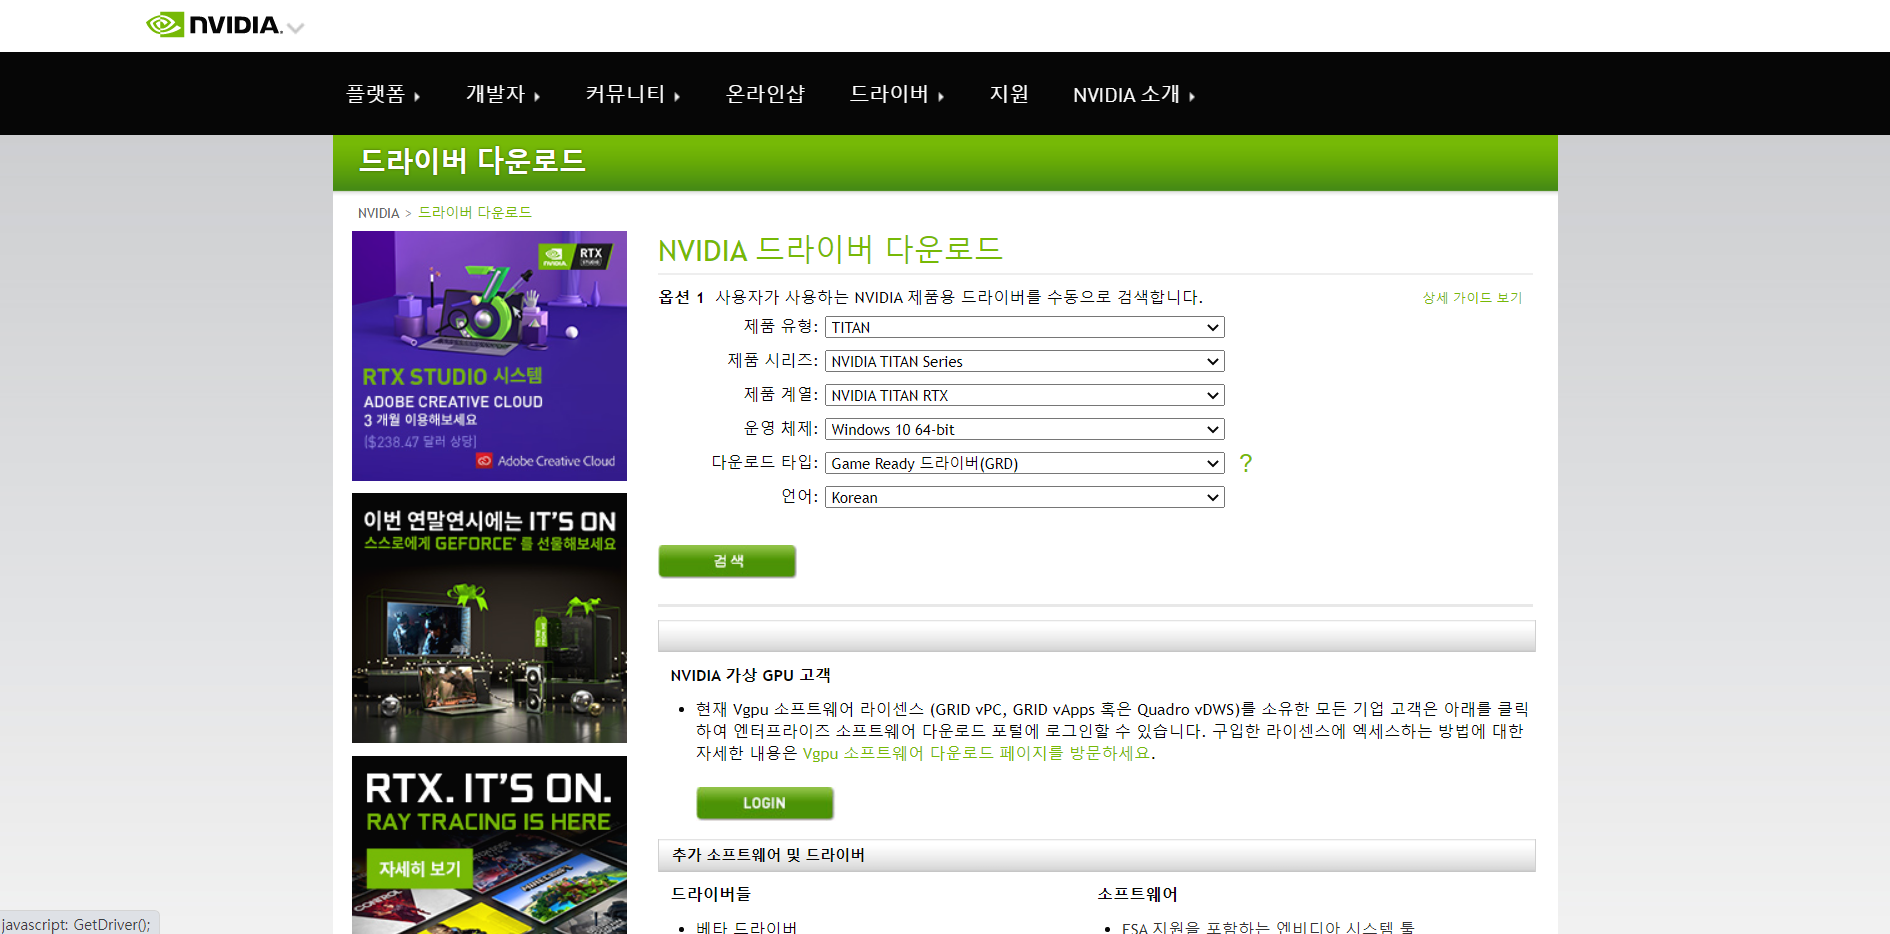1890x934 pixels.
Task: Click the green question mark help icon
Action: 1245,463
